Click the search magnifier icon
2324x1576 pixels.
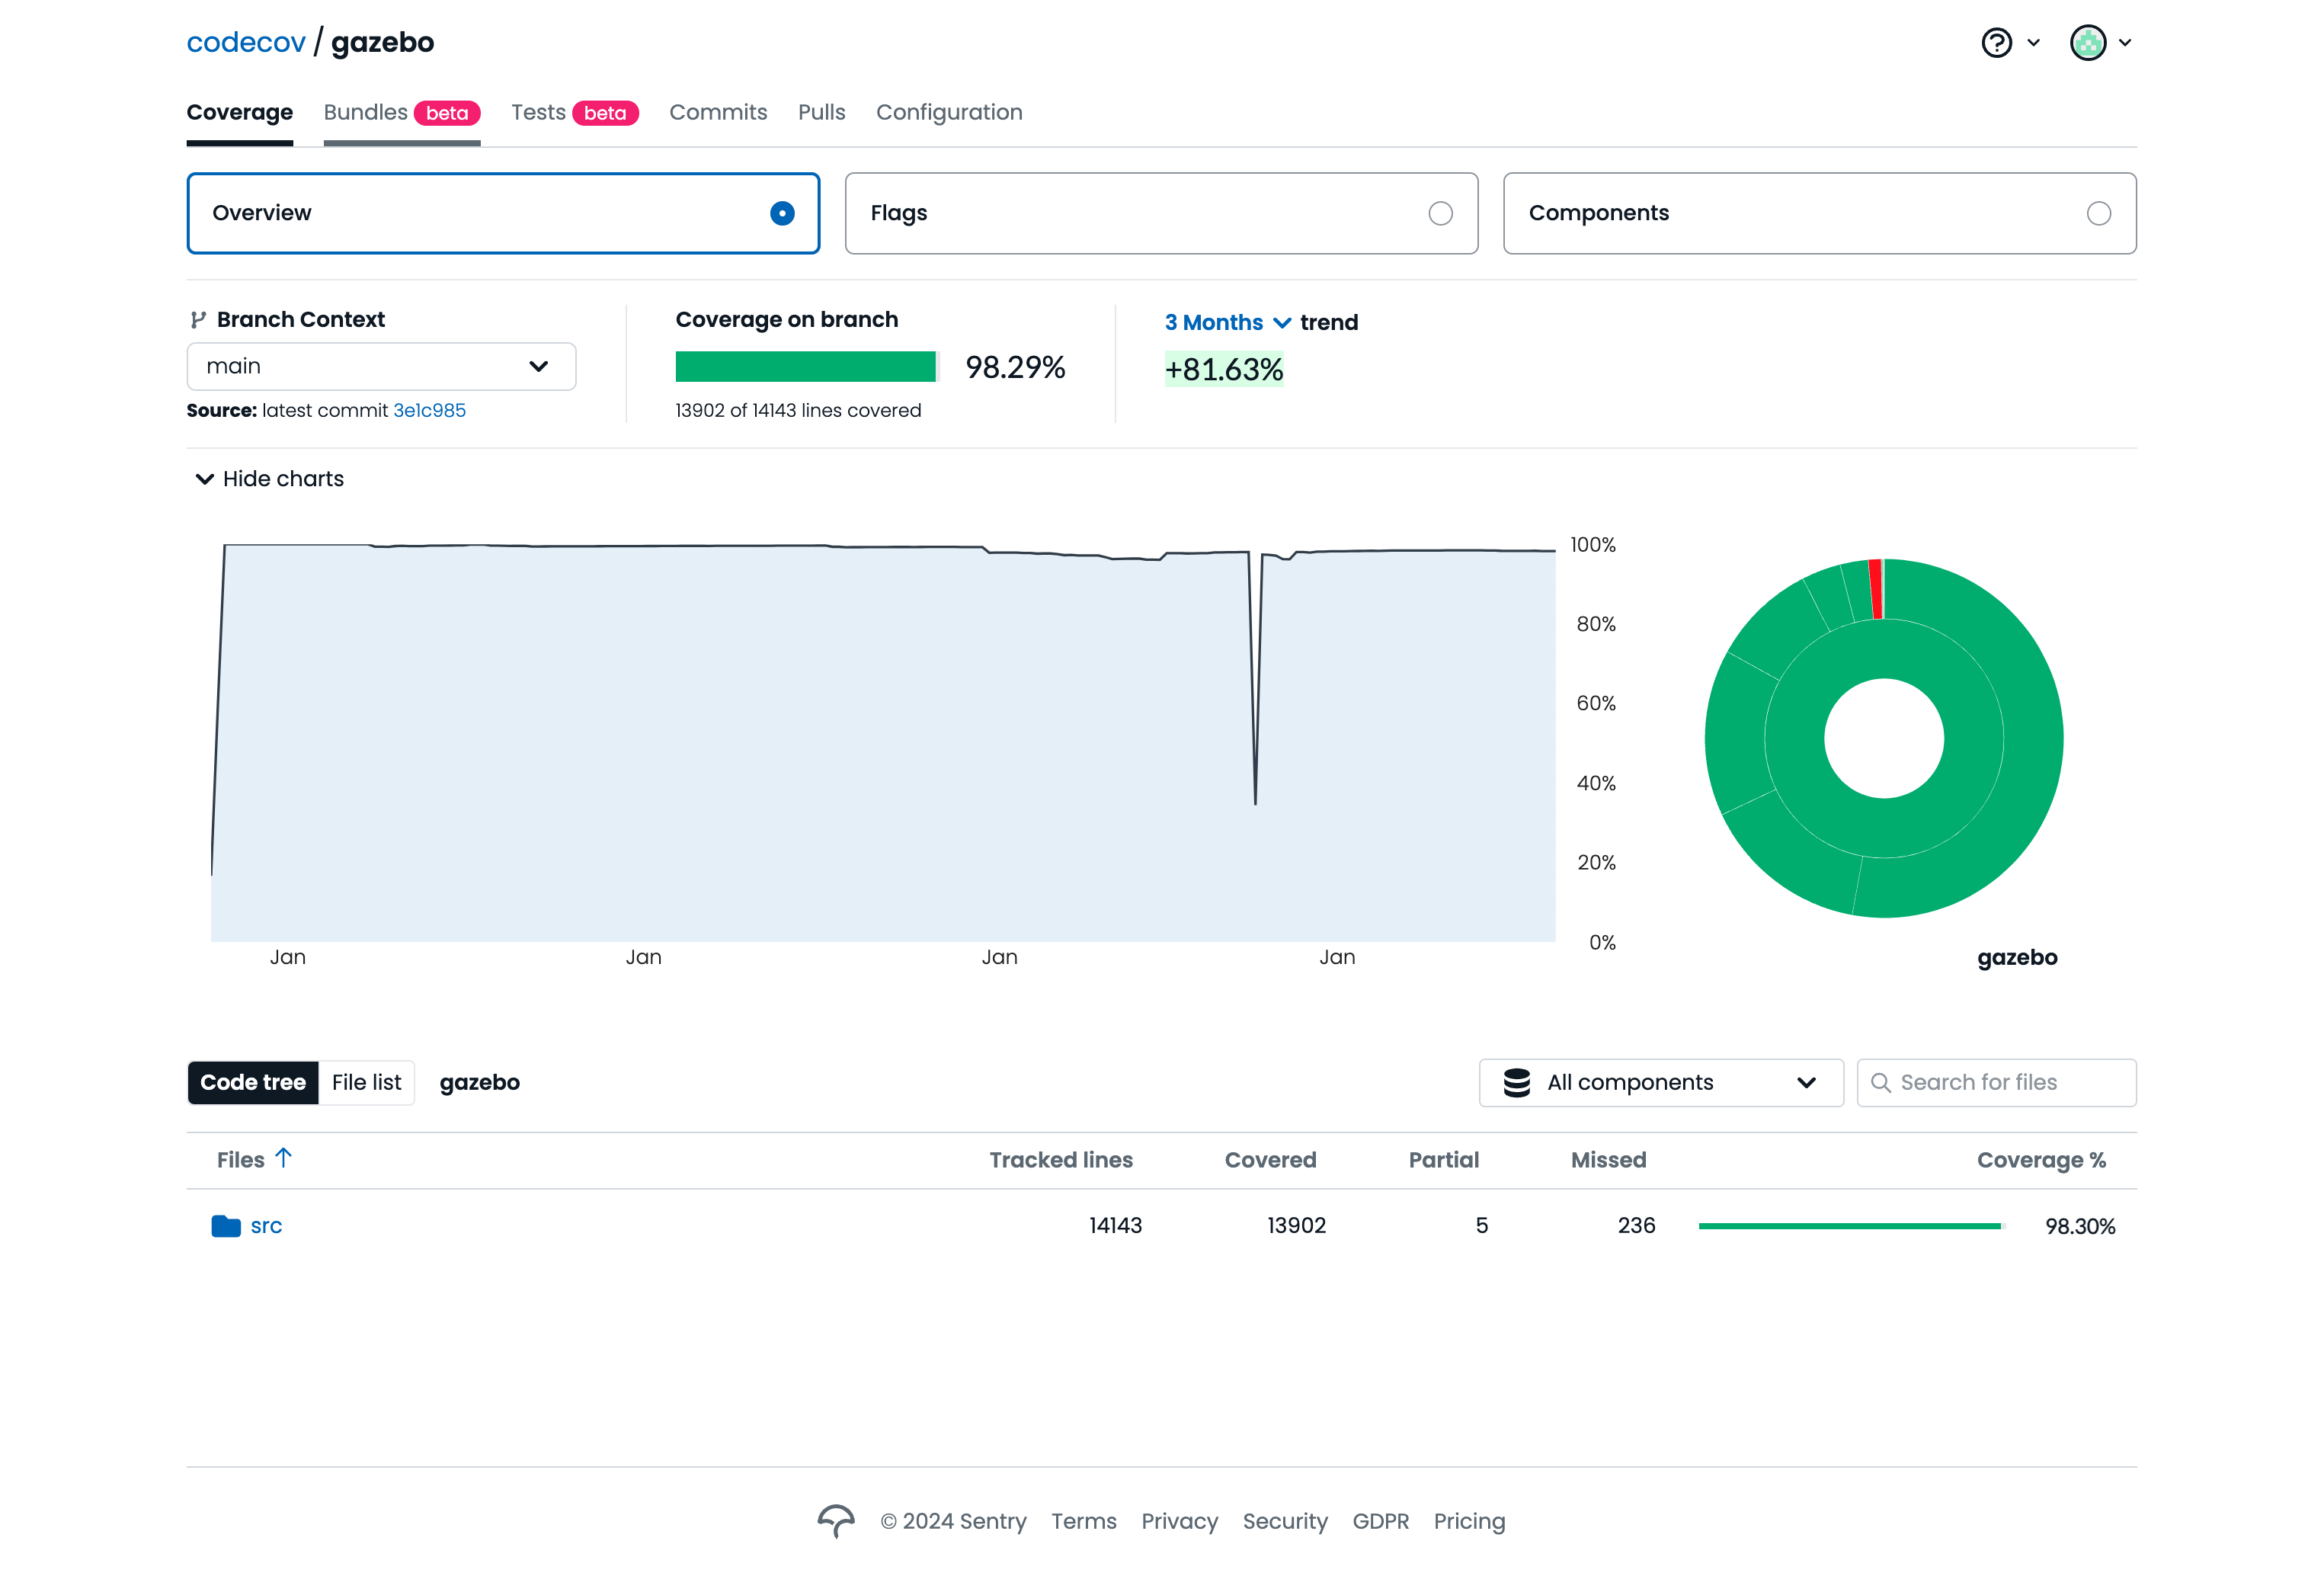click(1880, 1082)
